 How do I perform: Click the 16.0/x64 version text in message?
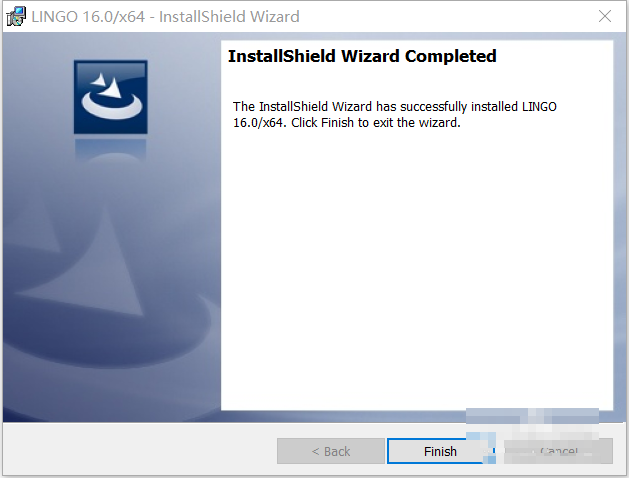pyautogui.click(x=259, y=122)
